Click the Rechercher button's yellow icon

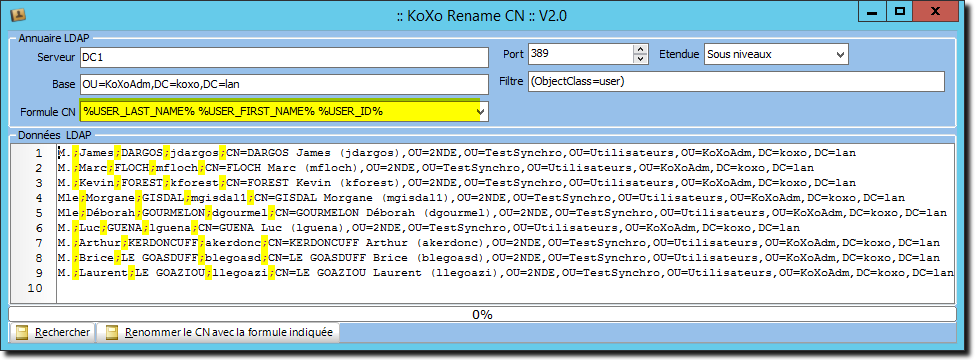pos(22,333)
